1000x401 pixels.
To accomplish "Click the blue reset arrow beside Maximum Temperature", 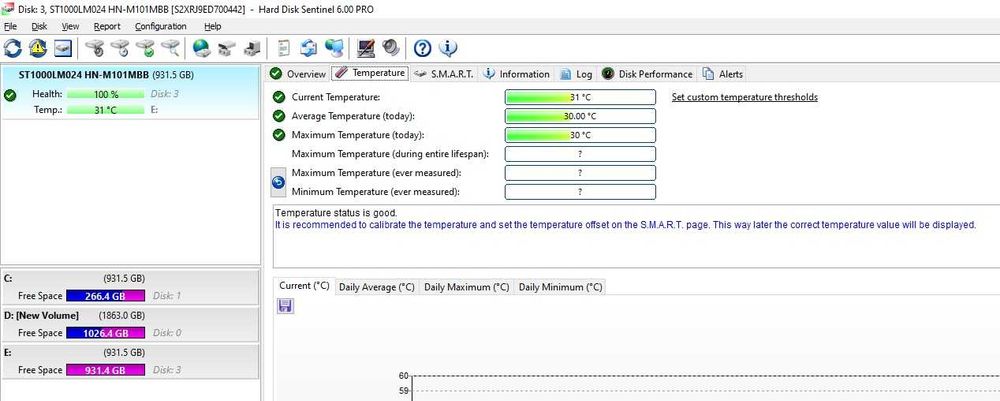I will (x=278, y=182).
